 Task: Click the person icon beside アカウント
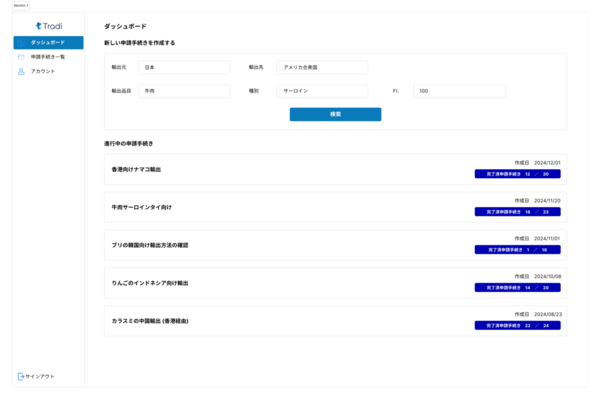[x=21, y=72]
